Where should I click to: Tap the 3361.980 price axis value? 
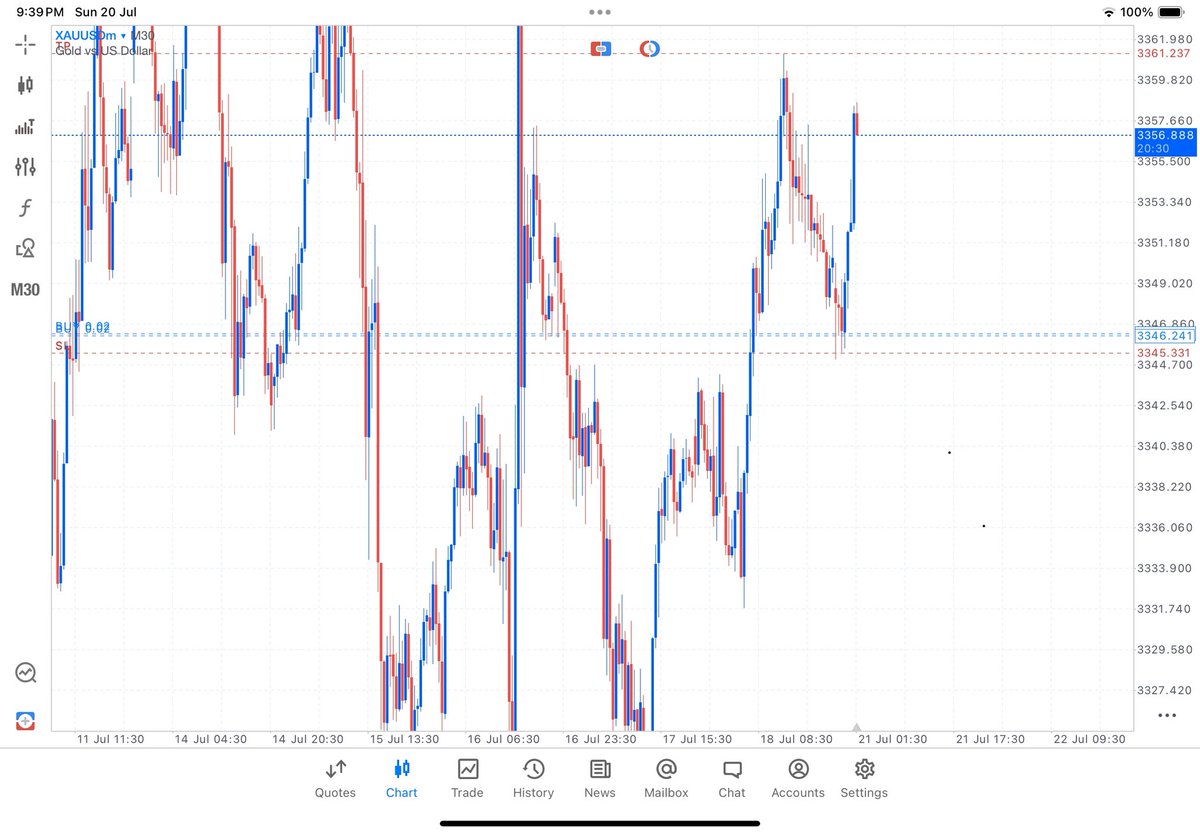click(x=1164, y=39)
